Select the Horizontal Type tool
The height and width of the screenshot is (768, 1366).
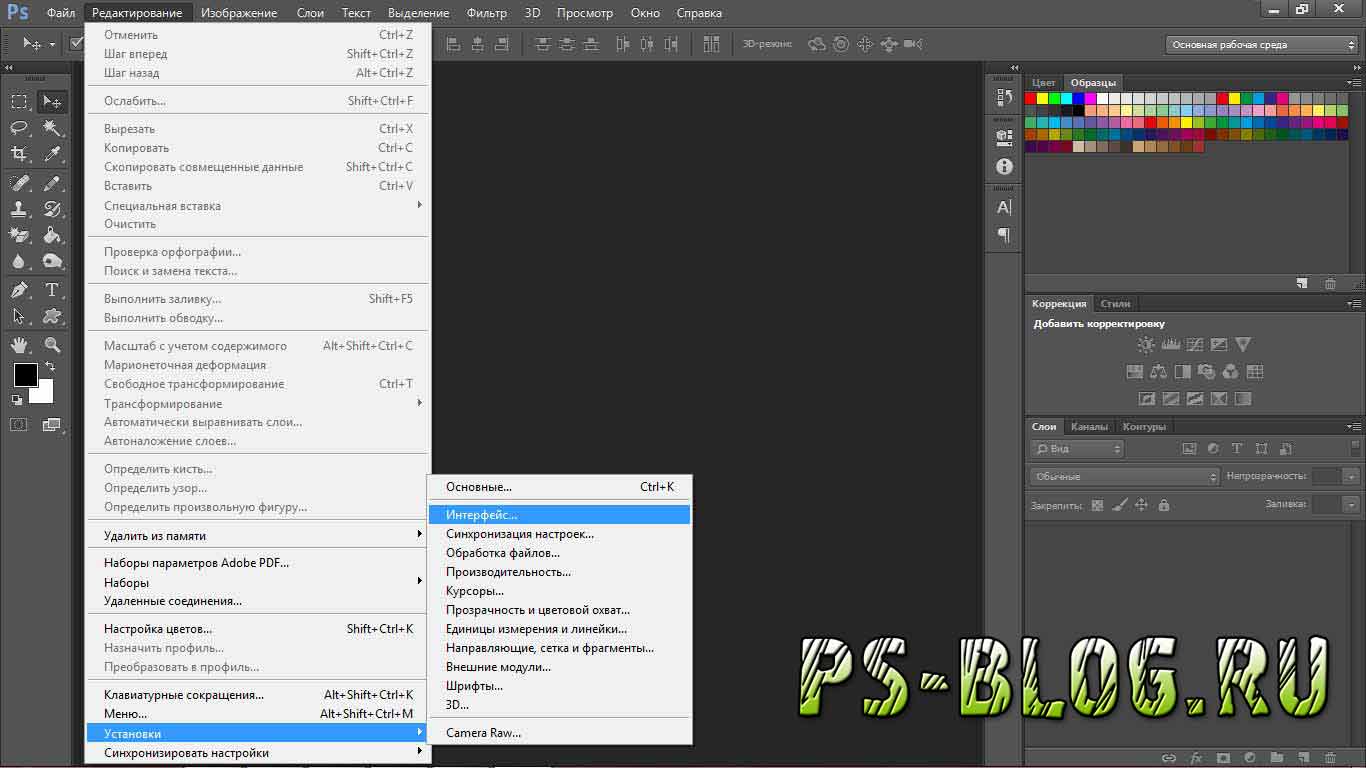pyautogui.click(x=52, y=290)
